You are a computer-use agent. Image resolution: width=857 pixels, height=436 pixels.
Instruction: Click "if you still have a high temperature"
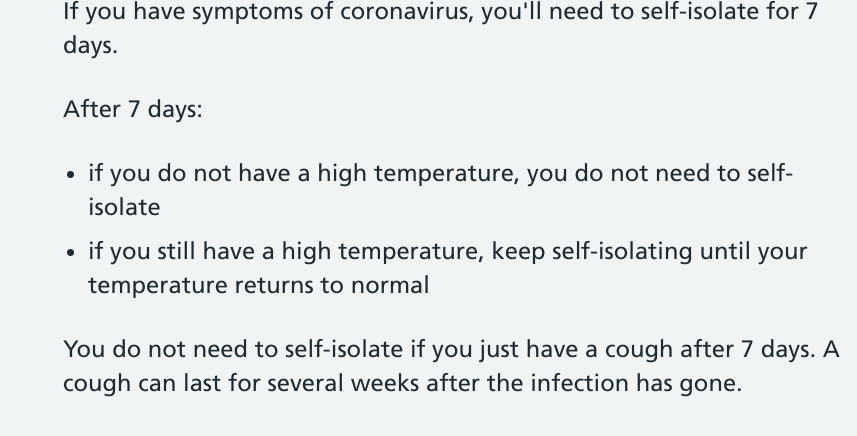tap(285, 252)
